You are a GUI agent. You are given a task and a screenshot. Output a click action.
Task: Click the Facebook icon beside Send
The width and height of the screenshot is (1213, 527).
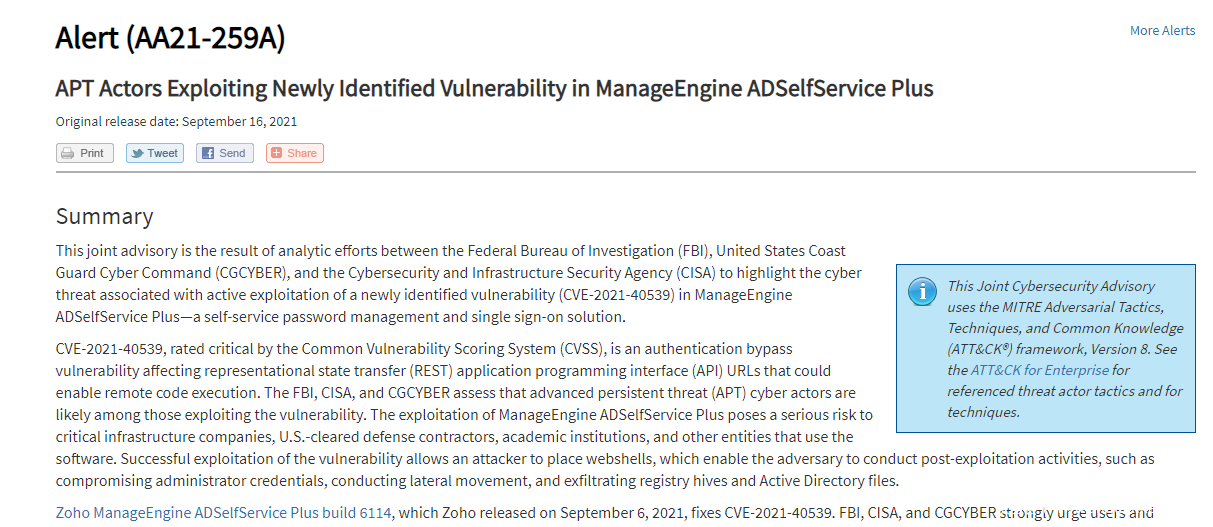point(208,153)
